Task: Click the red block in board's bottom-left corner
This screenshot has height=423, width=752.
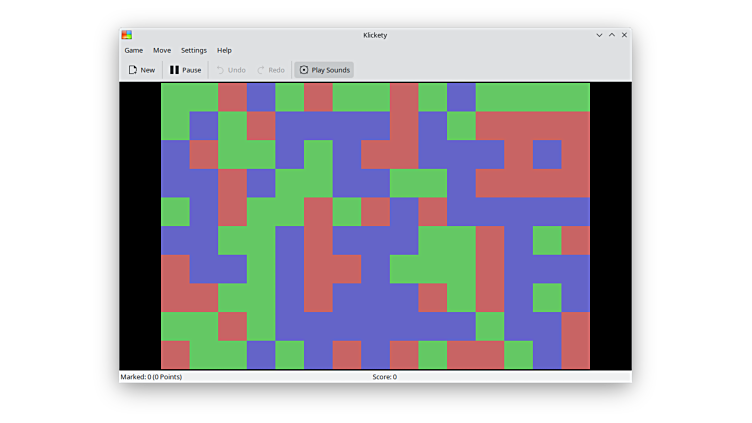Action: (x=175, y=355)
